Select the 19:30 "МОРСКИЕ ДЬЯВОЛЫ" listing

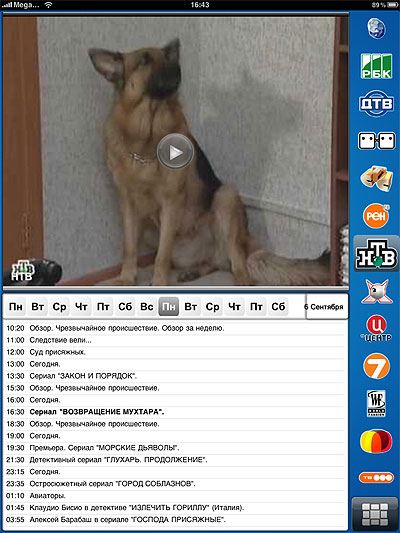coord(175,448)
